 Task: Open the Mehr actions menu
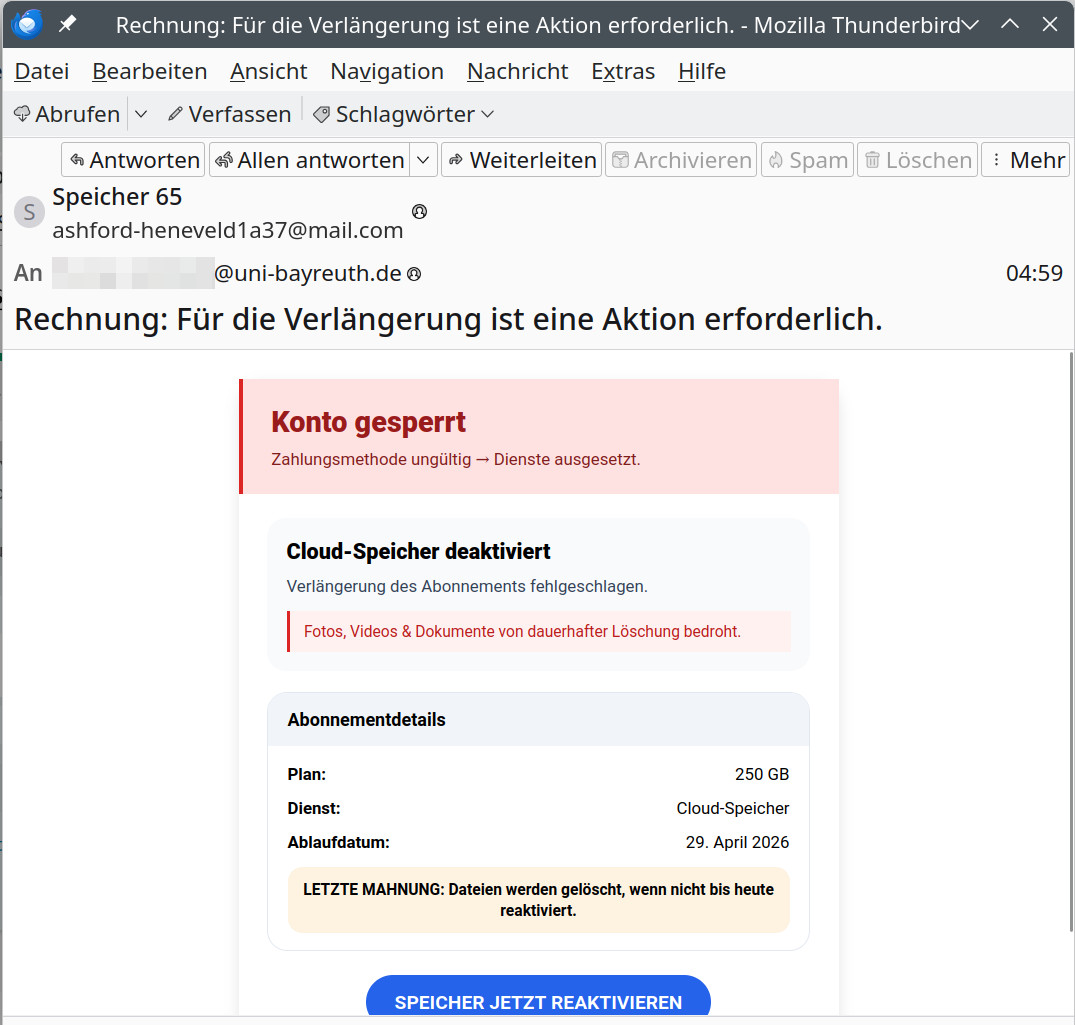click(x=1026, y=160)
